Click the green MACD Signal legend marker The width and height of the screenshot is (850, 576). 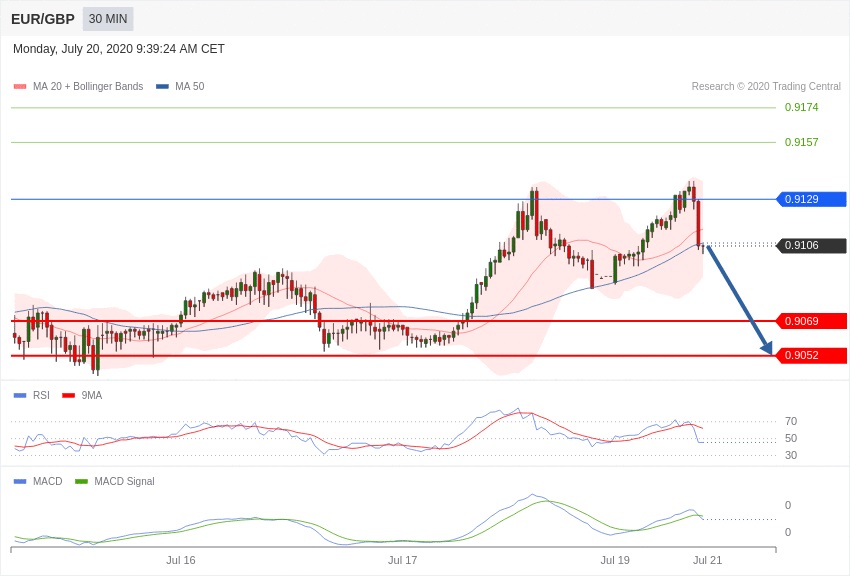[81, 481]
